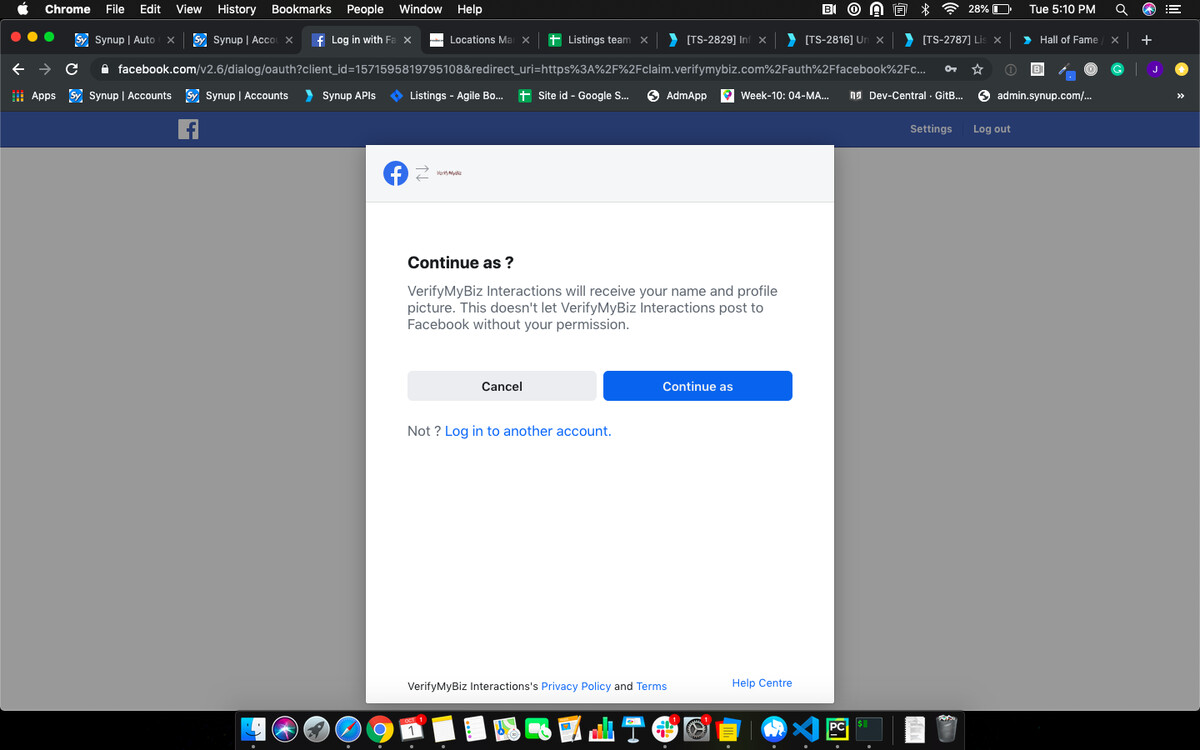Image resolution: width=1200 pixels, height=750 pixels.
Task: Click the blue Continue as button
Action: coord(698,386)
